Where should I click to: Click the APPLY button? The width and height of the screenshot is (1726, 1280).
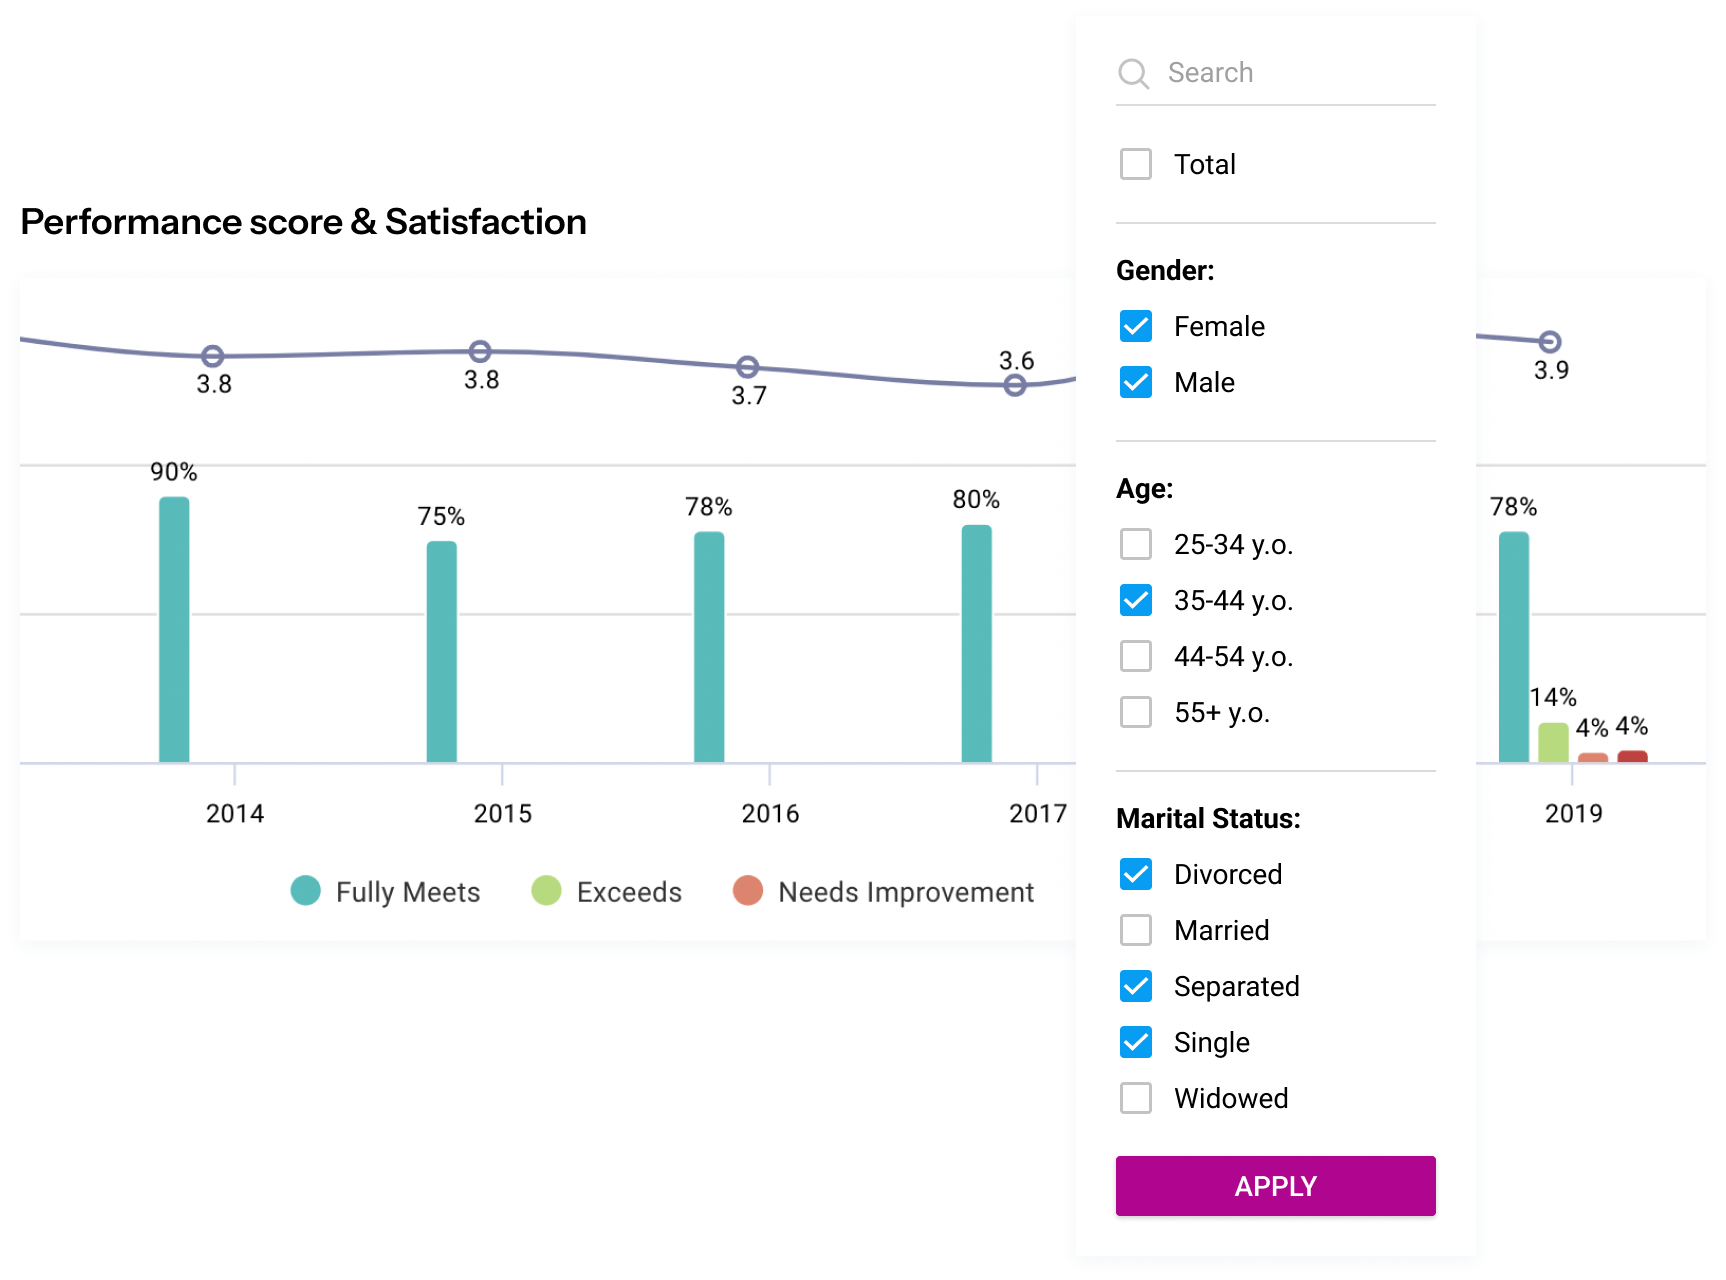click(1276, 1186)
